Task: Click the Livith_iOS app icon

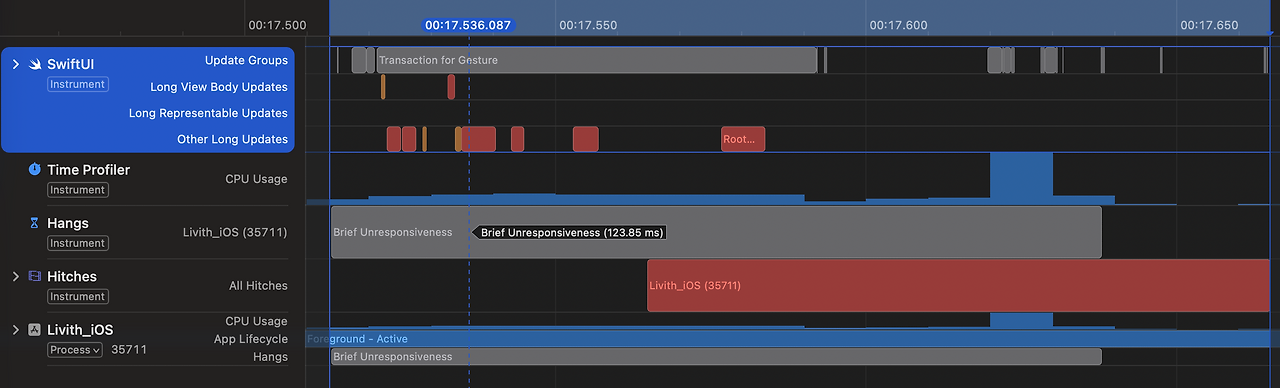Action: [34, 330]
